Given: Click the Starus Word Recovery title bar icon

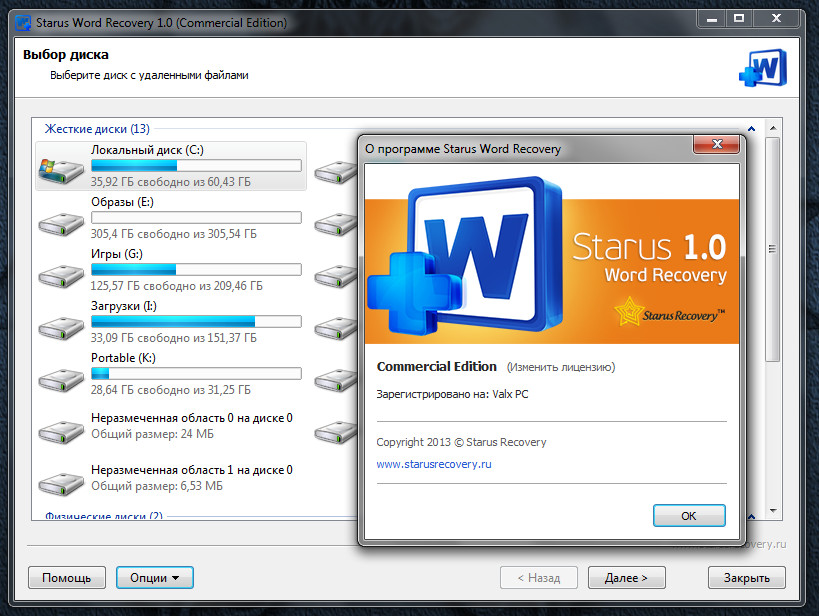Looking at the screenshot, I should [x=23, y=23].
